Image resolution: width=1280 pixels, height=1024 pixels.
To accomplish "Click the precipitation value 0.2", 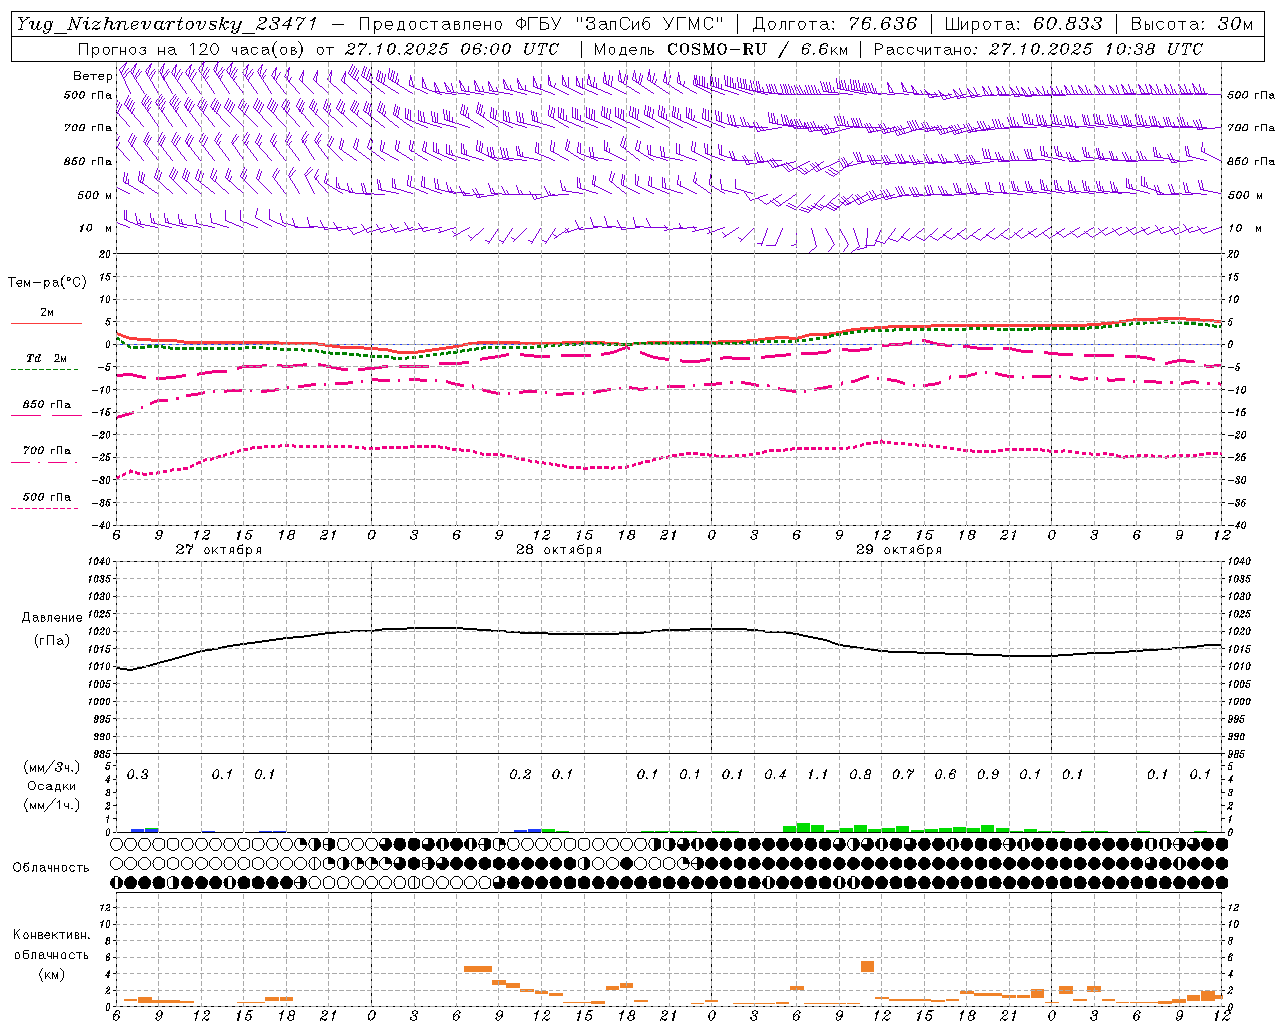I will (520, 775).
